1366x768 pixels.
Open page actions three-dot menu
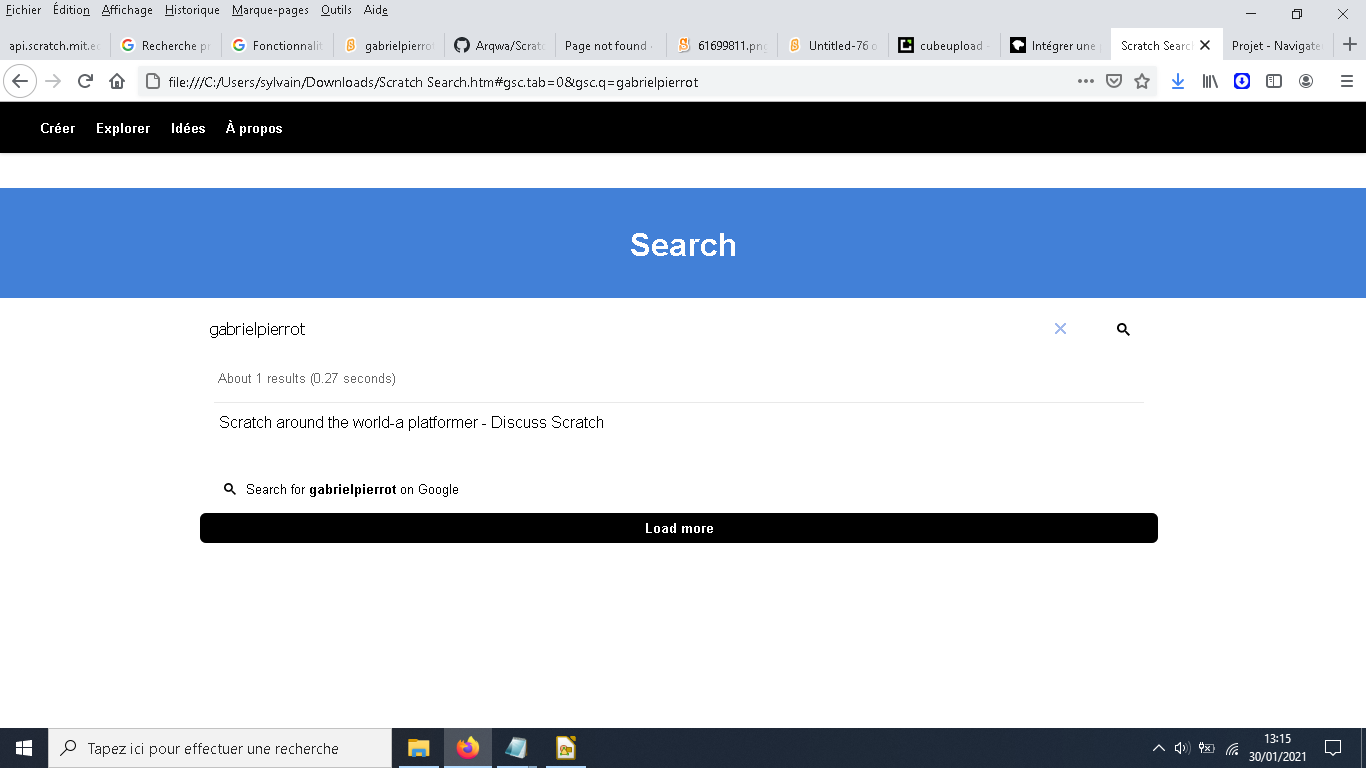(x=1086, y=81)
